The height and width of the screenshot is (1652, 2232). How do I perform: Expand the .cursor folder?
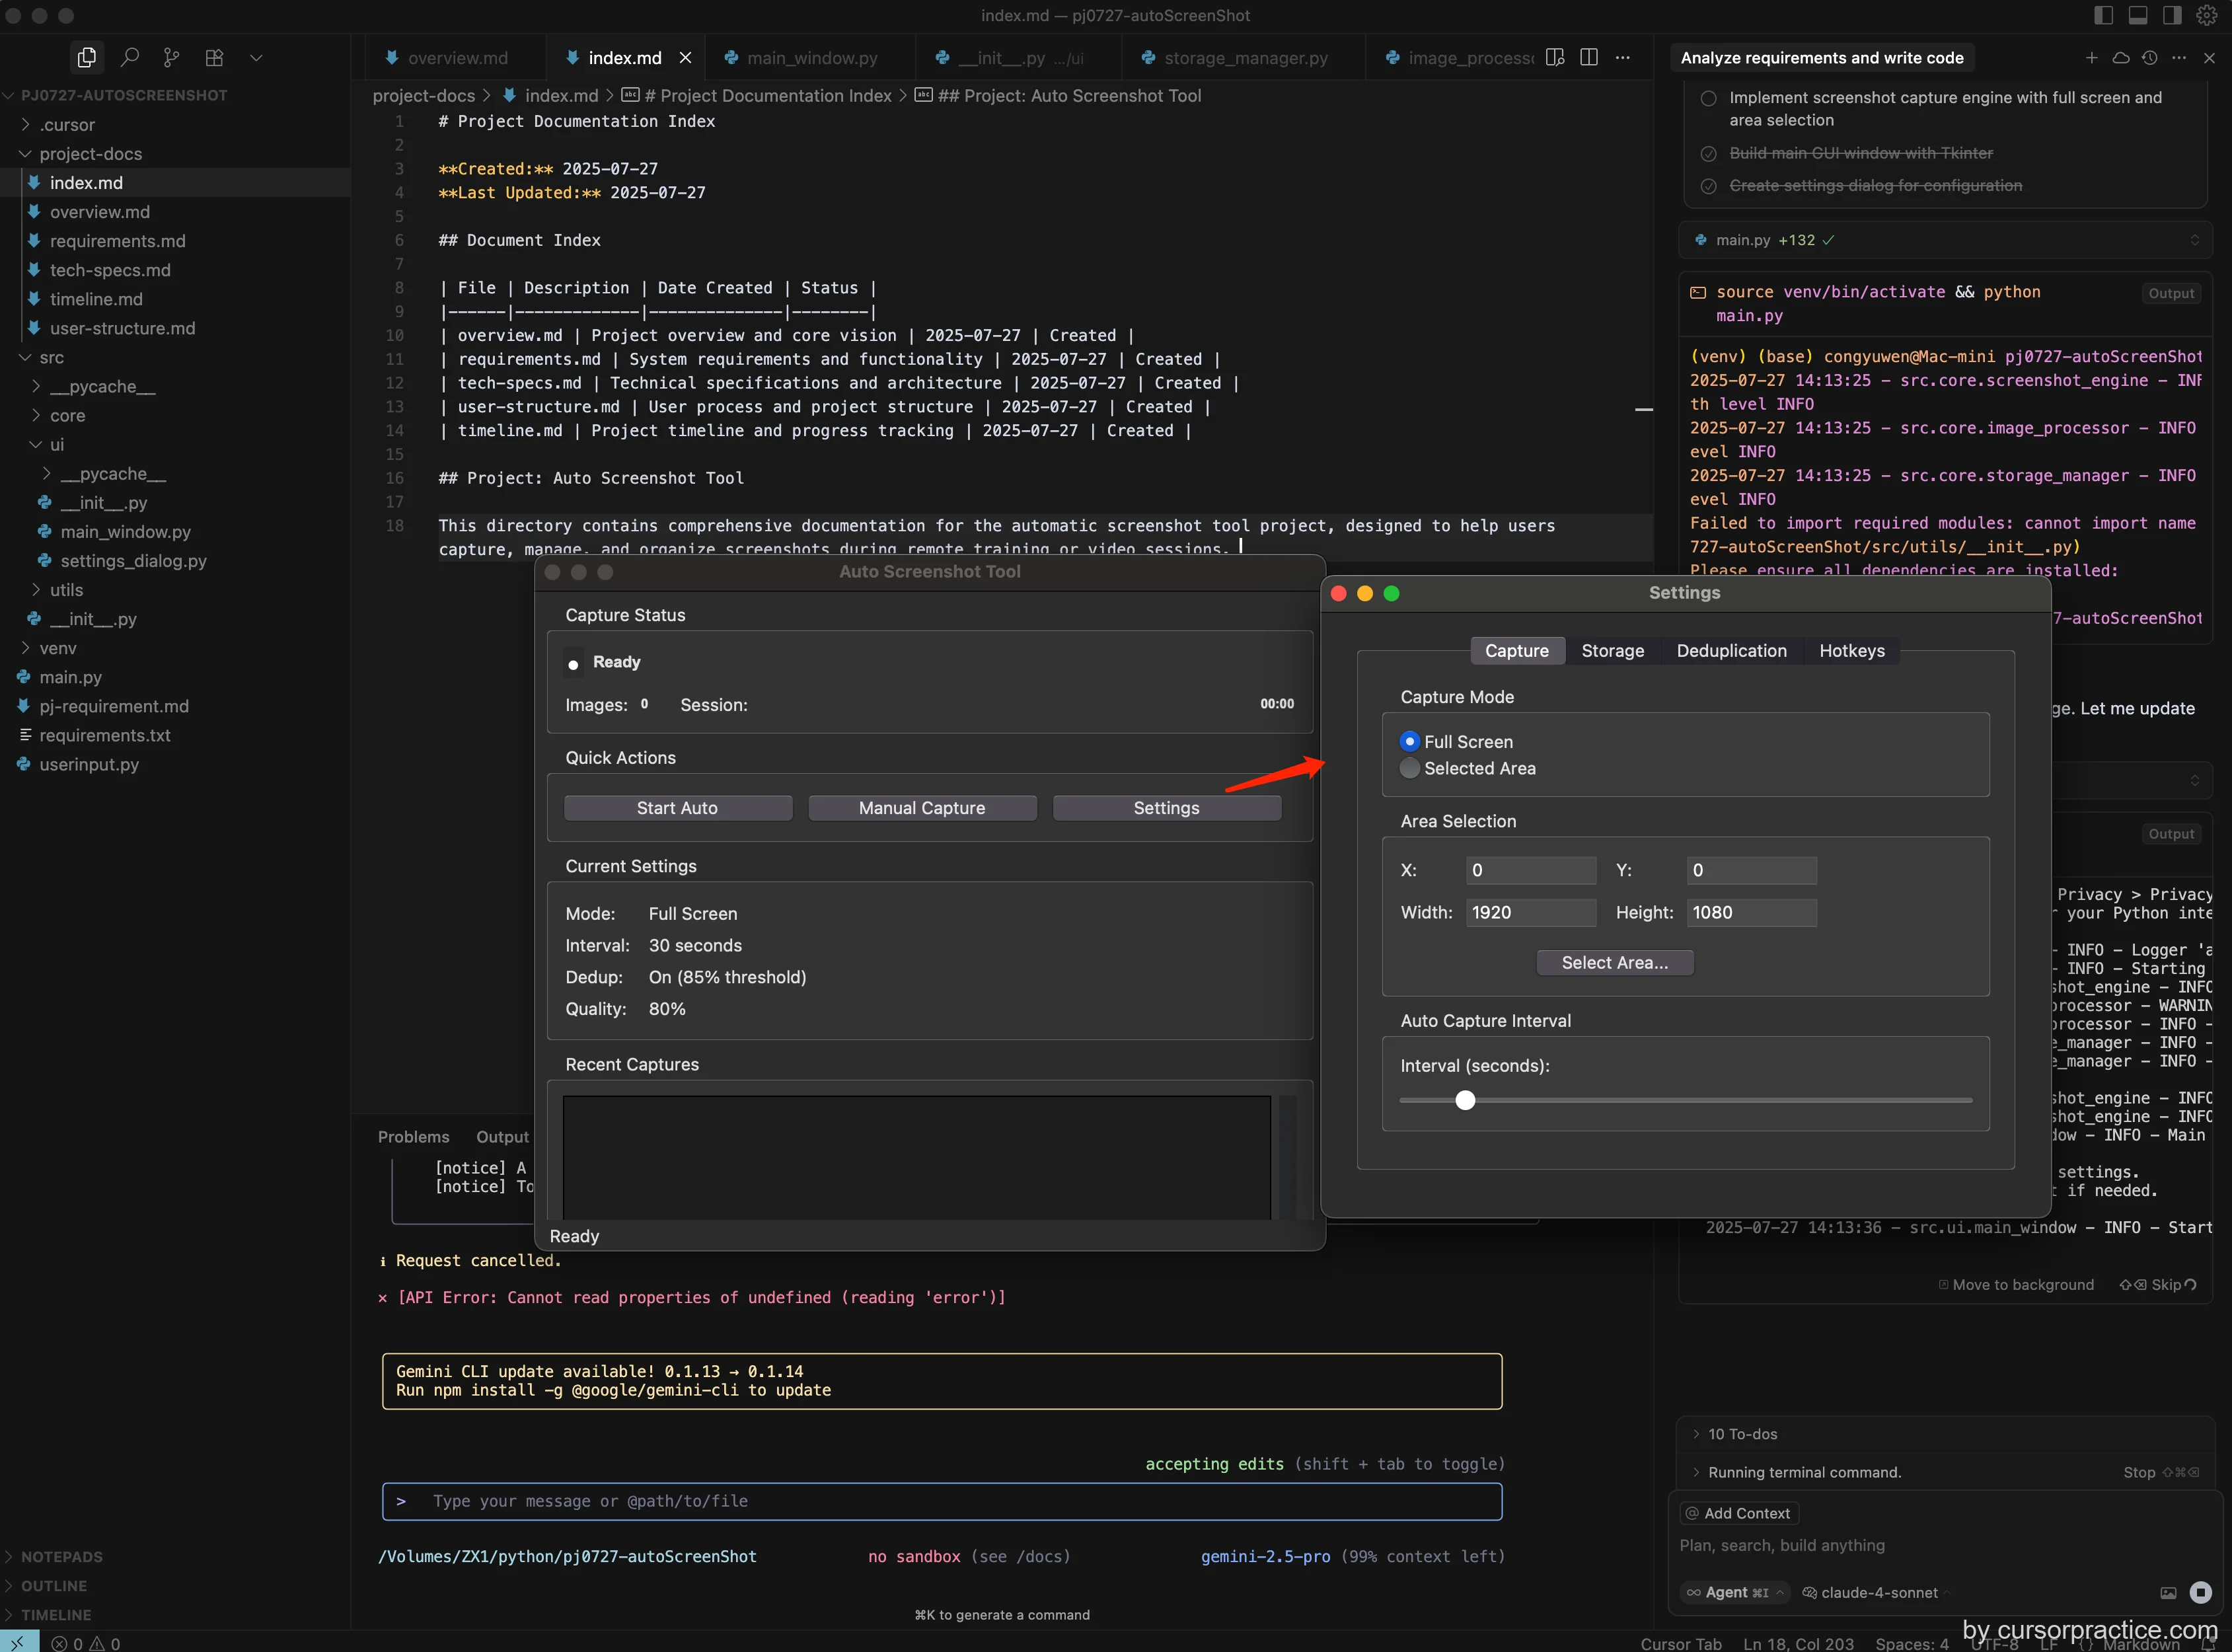pos(67,124)
